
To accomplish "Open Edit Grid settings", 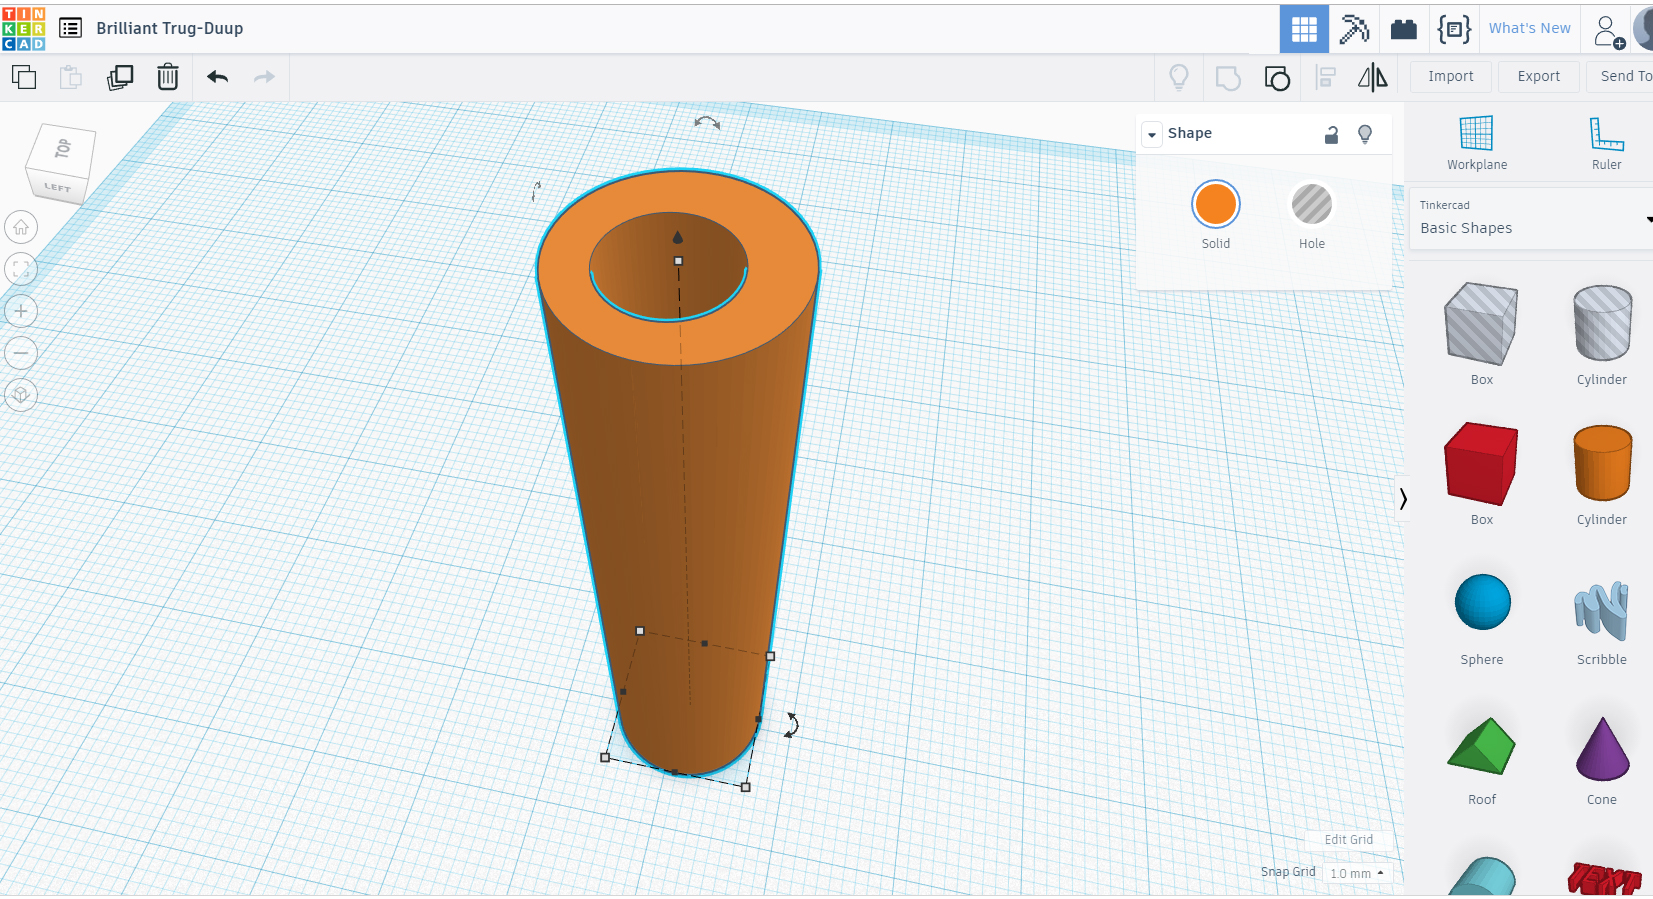I will [x=1348, y=840].
